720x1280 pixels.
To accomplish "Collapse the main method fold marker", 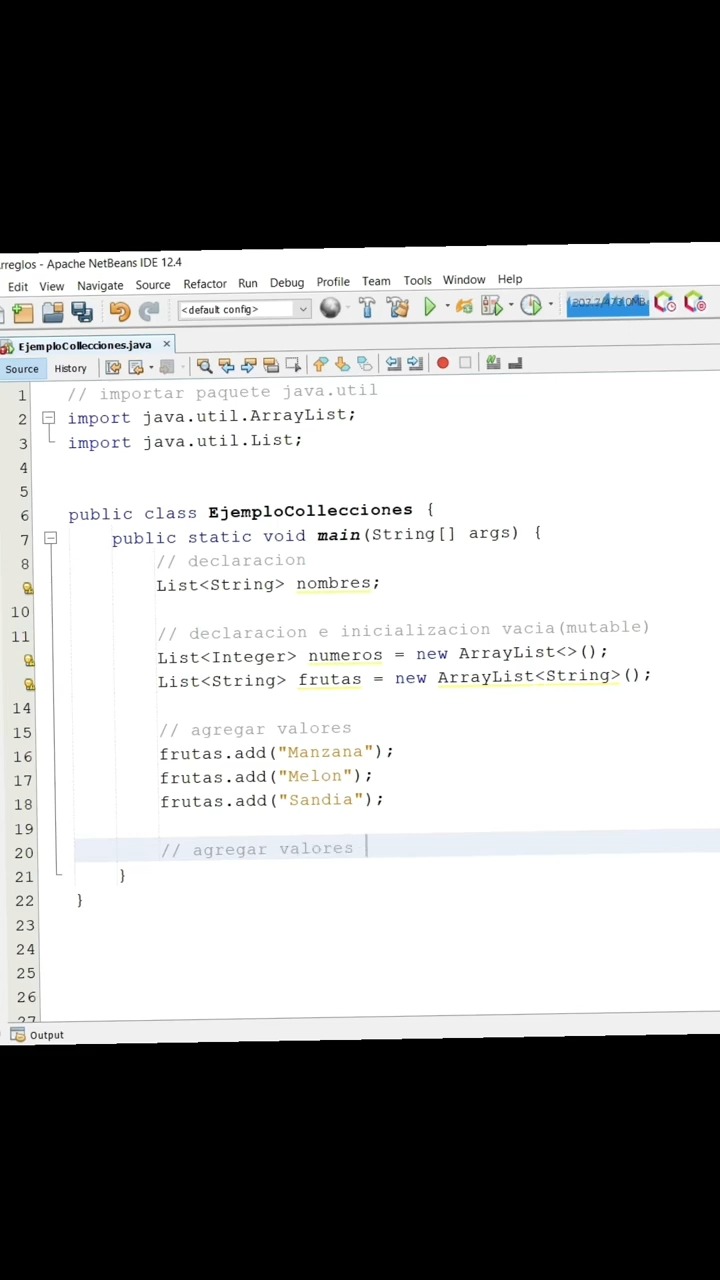I will click(x=50, y=539).
